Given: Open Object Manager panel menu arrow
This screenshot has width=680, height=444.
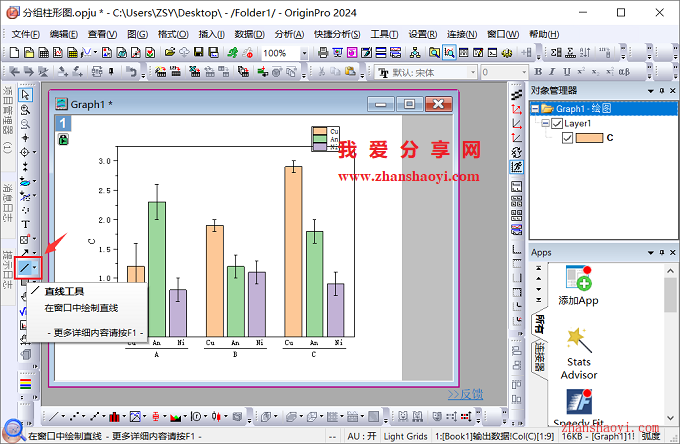Looking at the screenshot, I should [x=651, y=91].
